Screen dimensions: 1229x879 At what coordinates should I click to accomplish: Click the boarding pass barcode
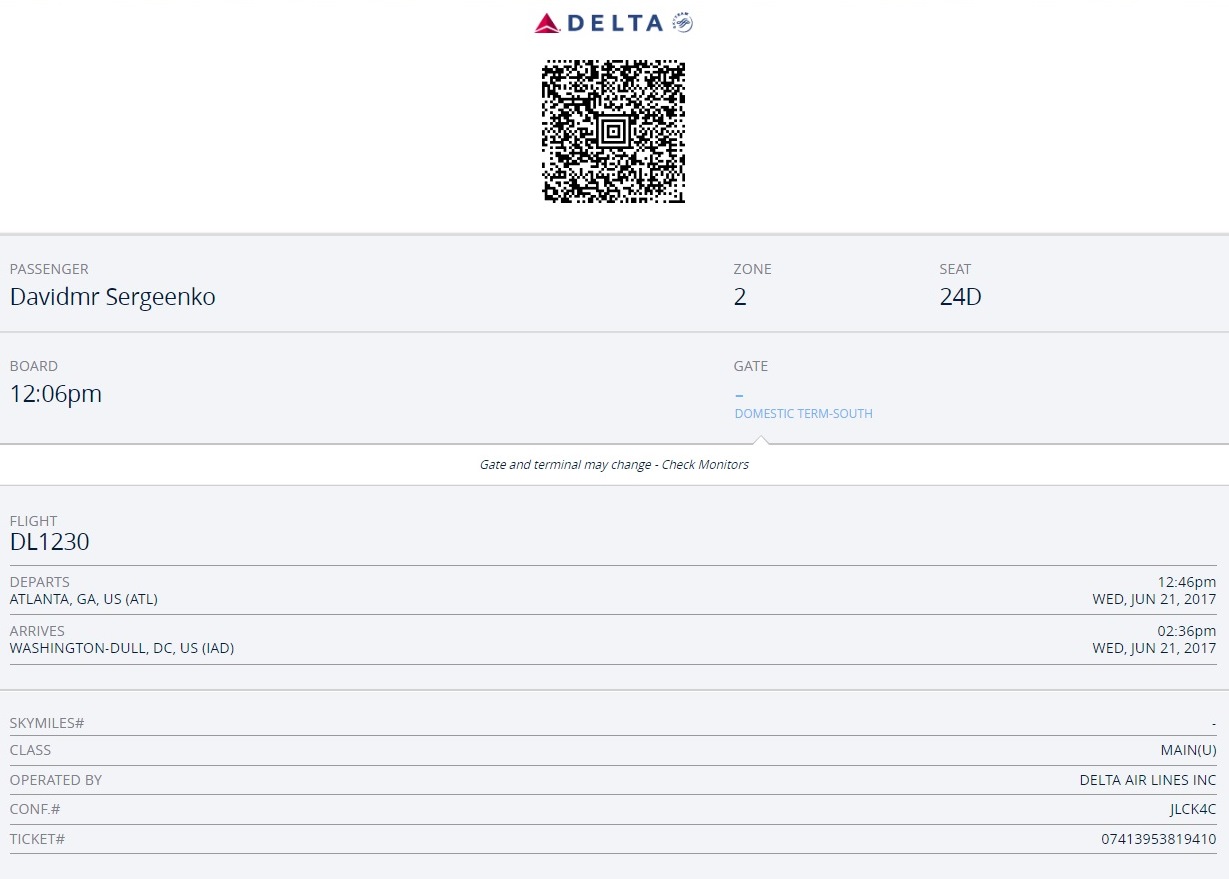pyautogui.click(x=613, y=132)
